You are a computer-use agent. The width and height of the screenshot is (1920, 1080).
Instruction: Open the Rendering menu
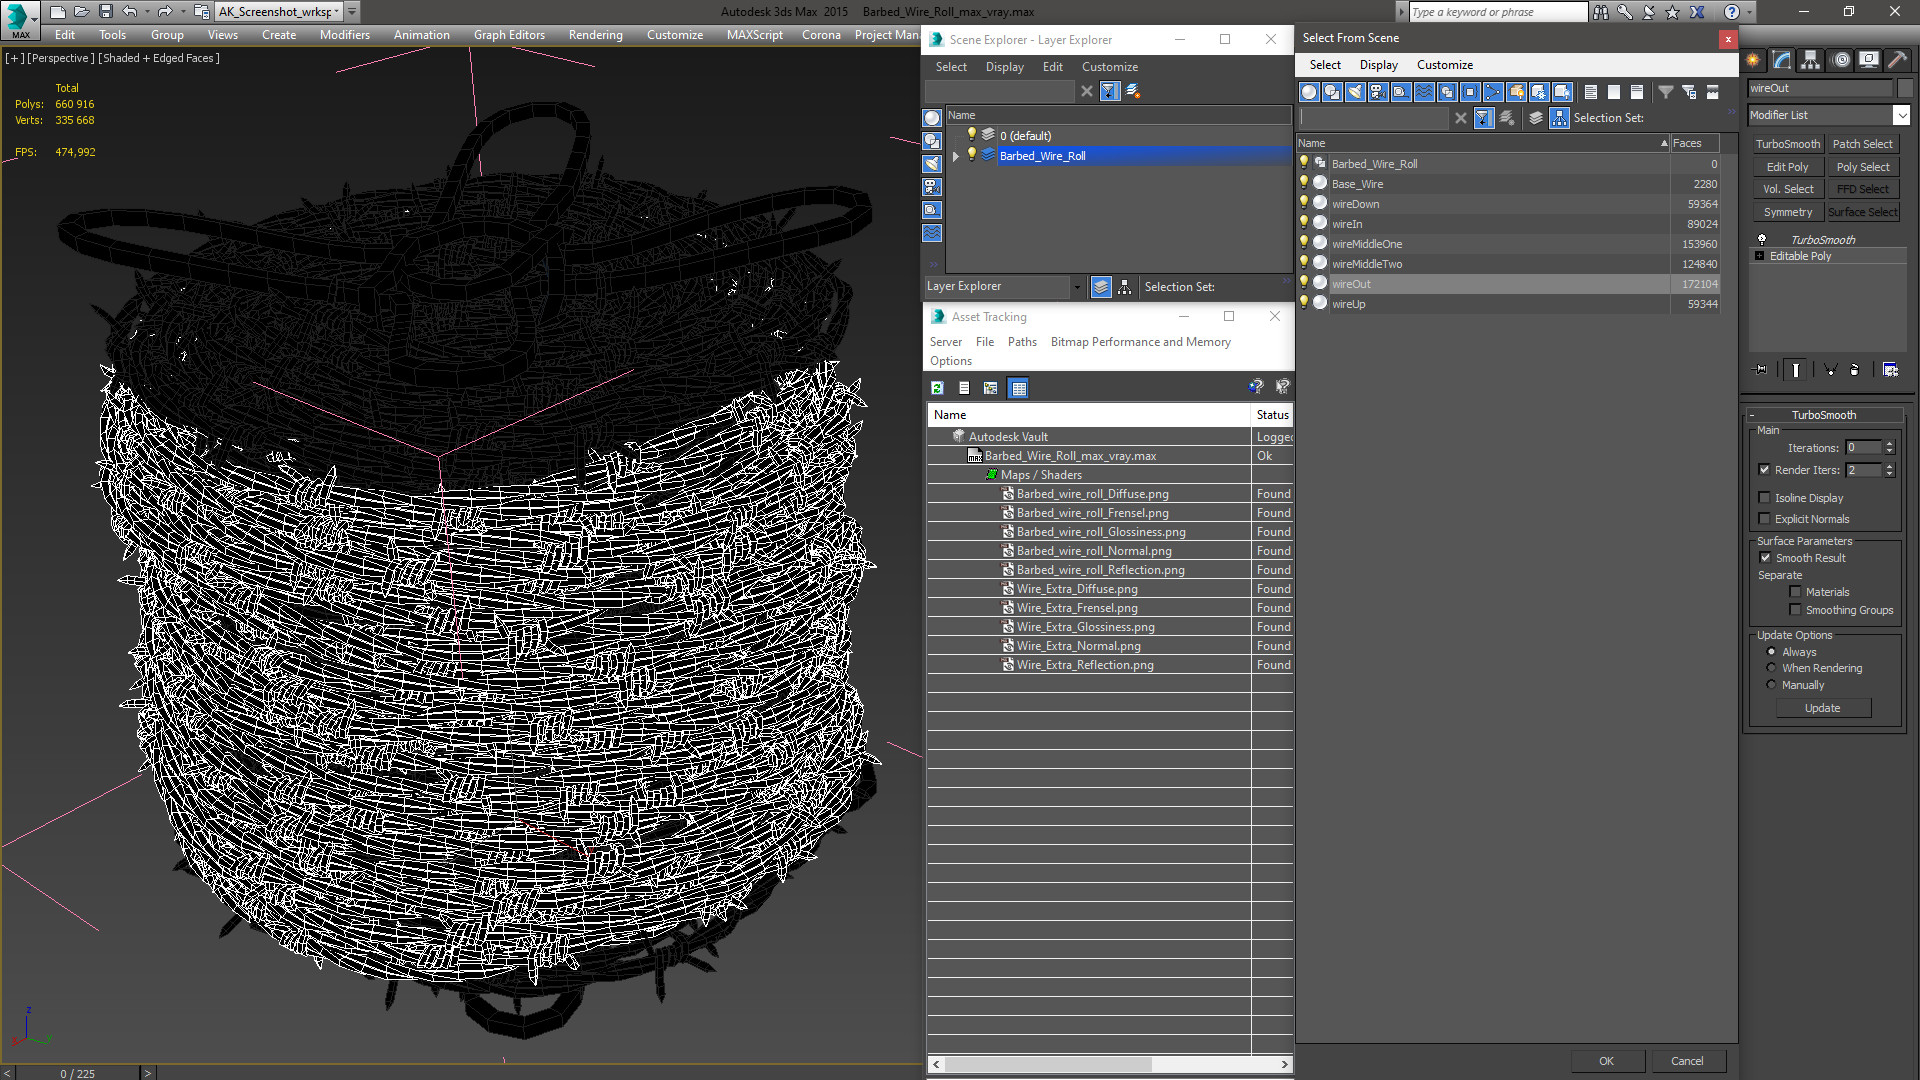[595, 35]
